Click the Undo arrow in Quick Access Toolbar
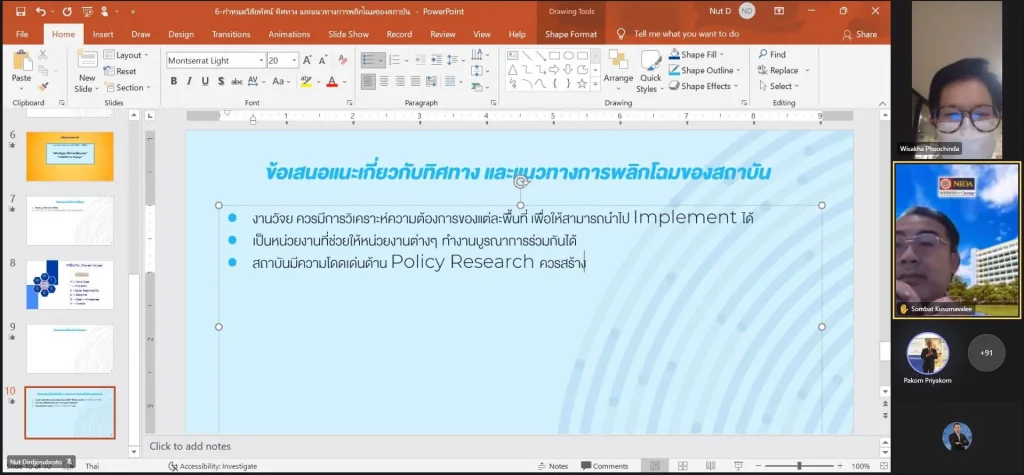The image size is (1024, 475). tap(41, 11)
